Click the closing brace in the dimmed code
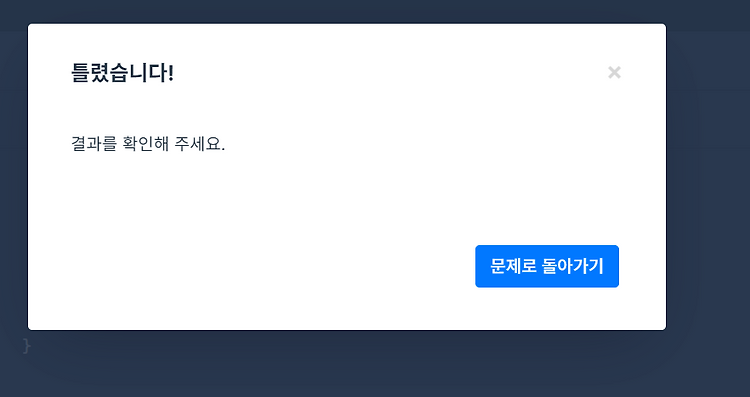This screenshot has height=397, width=750. pyautogui.click(x=27, y=345)
